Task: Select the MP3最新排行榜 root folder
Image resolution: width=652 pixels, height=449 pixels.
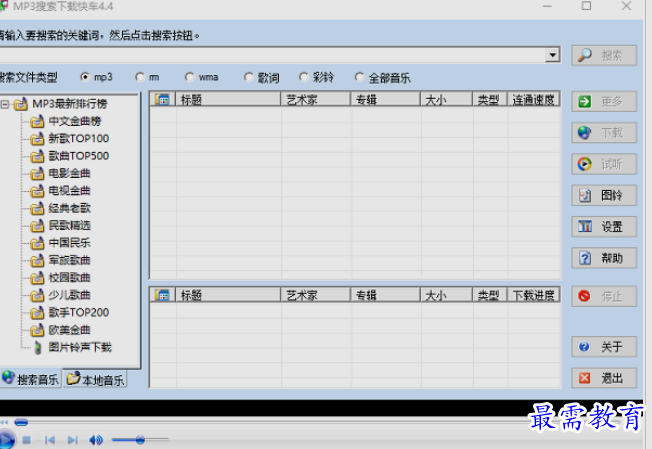Action: (69, 104)
